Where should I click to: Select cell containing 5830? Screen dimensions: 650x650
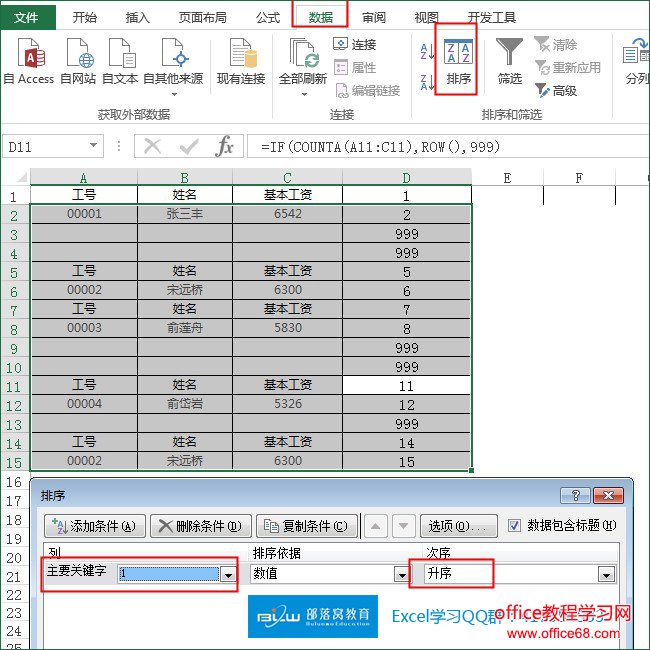[x=288, y=328]
